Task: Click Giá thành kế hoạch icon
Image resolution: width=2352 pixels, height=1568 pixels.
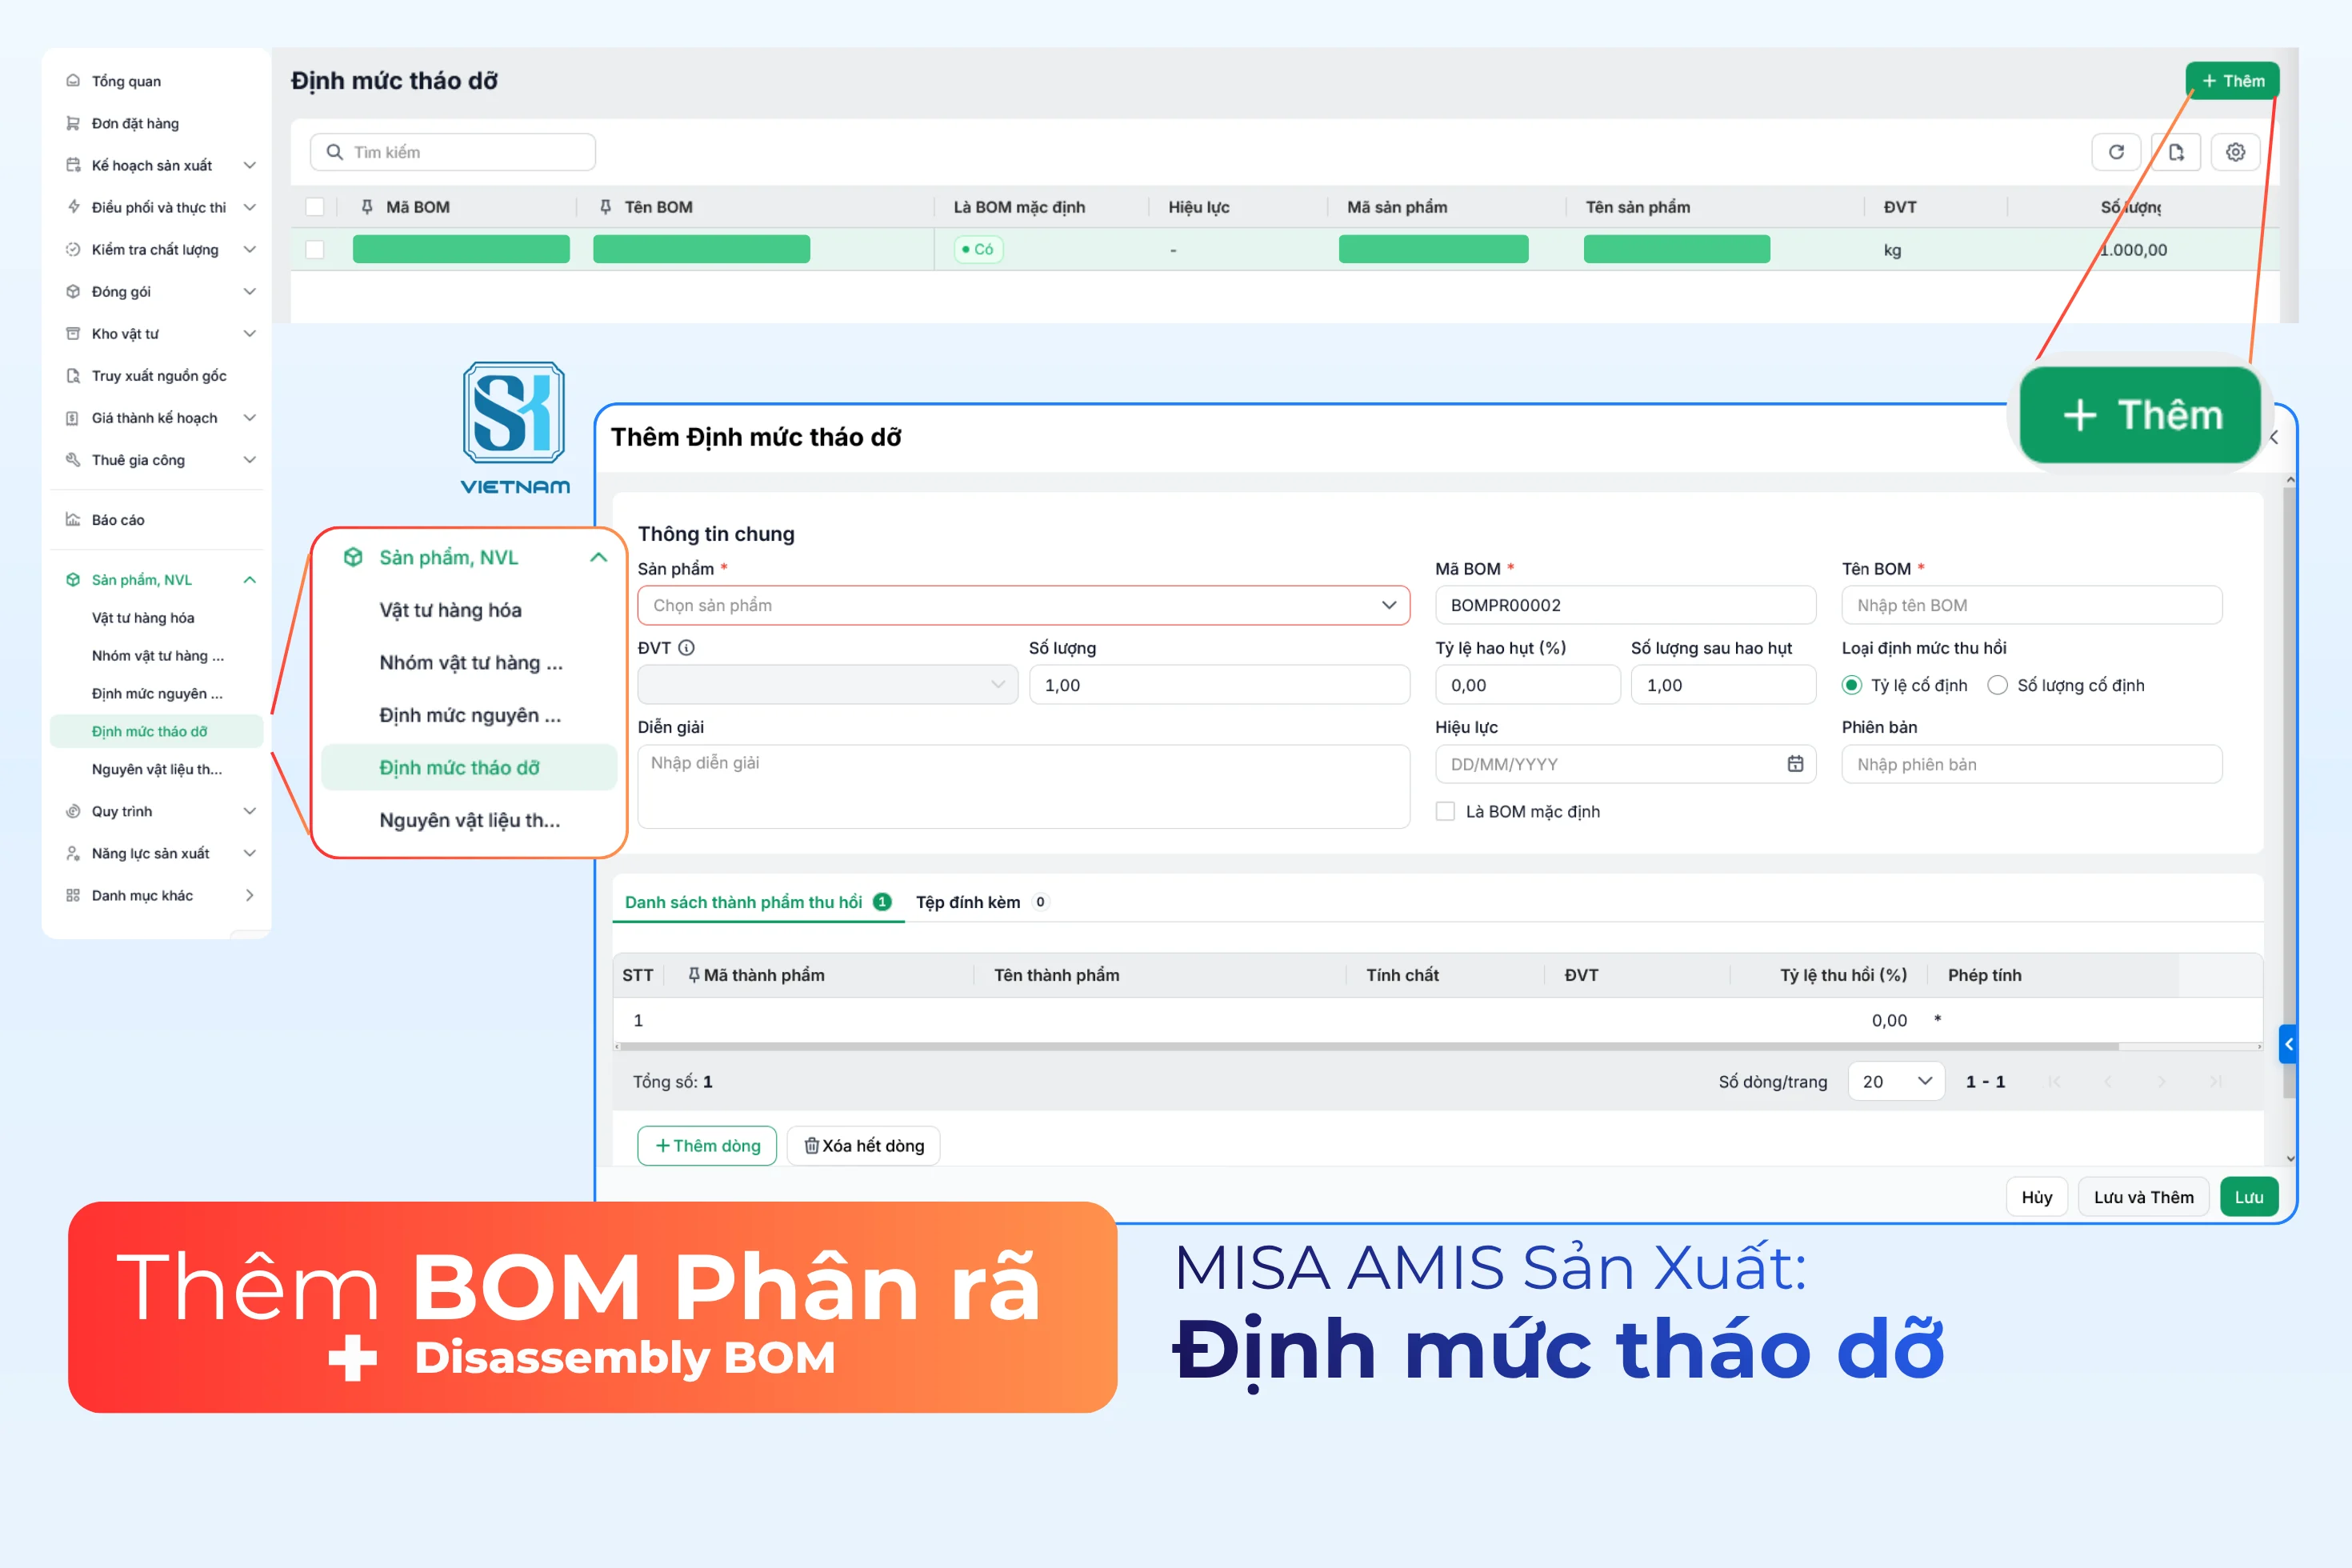Action: 73,417
